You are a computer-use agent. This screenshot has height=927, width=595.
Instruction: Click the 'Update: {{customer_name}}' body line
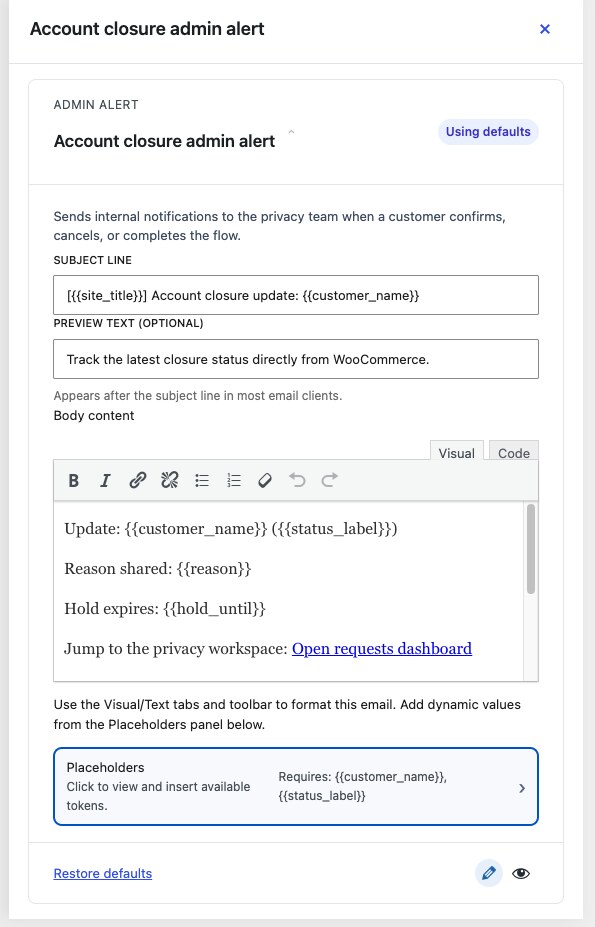point(231,529)
